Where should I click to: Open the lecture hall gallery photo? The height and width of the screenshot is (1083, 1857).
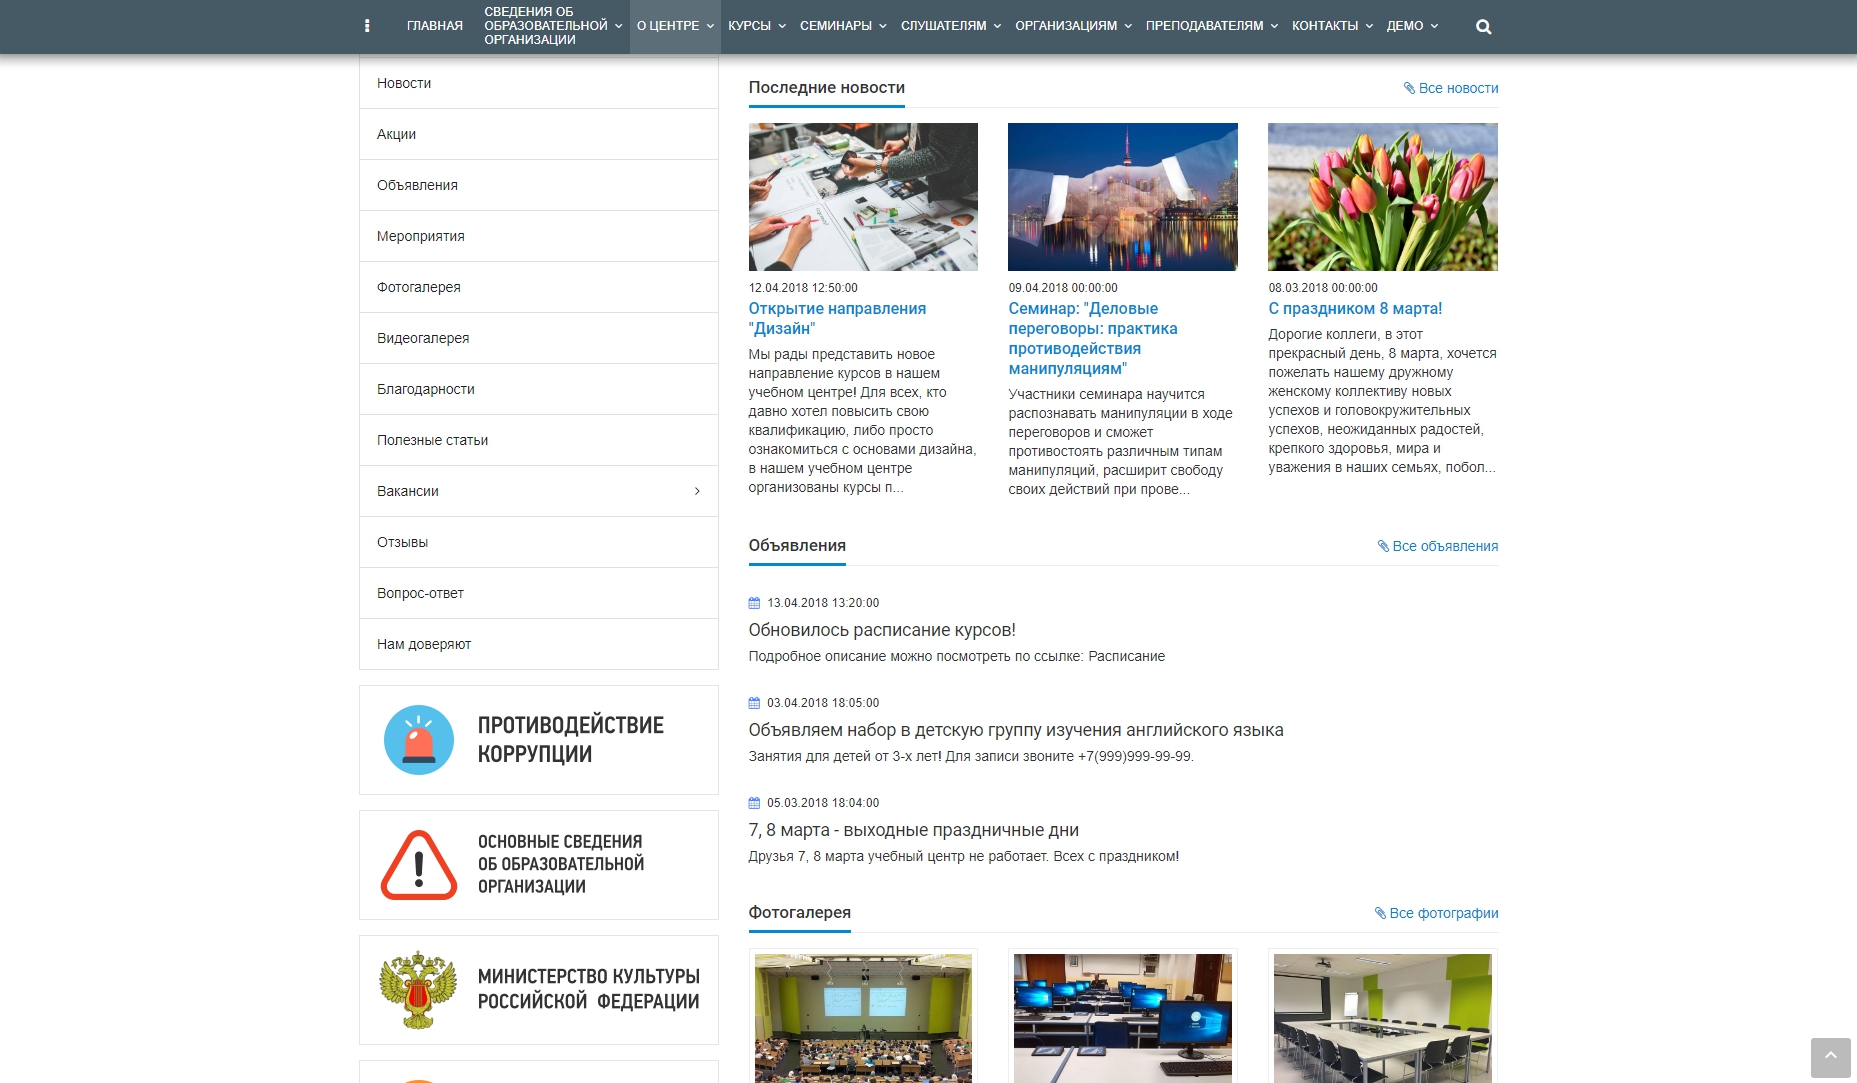coord(863,1018)
